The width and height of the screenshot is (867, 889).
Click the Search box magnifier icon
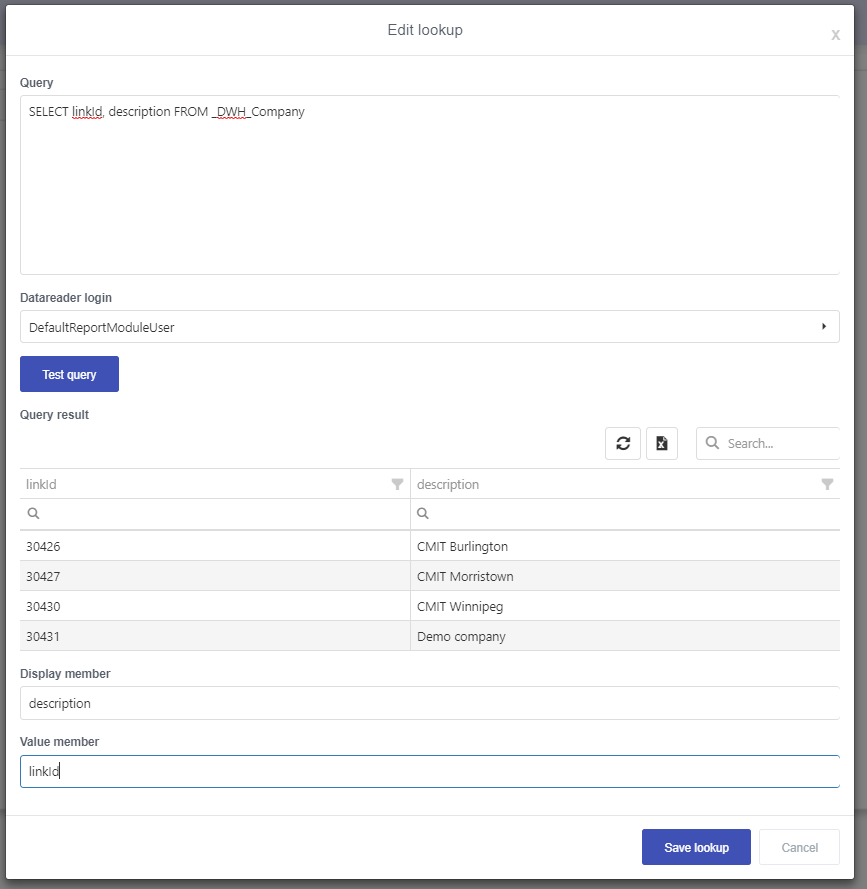pos(712,443)
